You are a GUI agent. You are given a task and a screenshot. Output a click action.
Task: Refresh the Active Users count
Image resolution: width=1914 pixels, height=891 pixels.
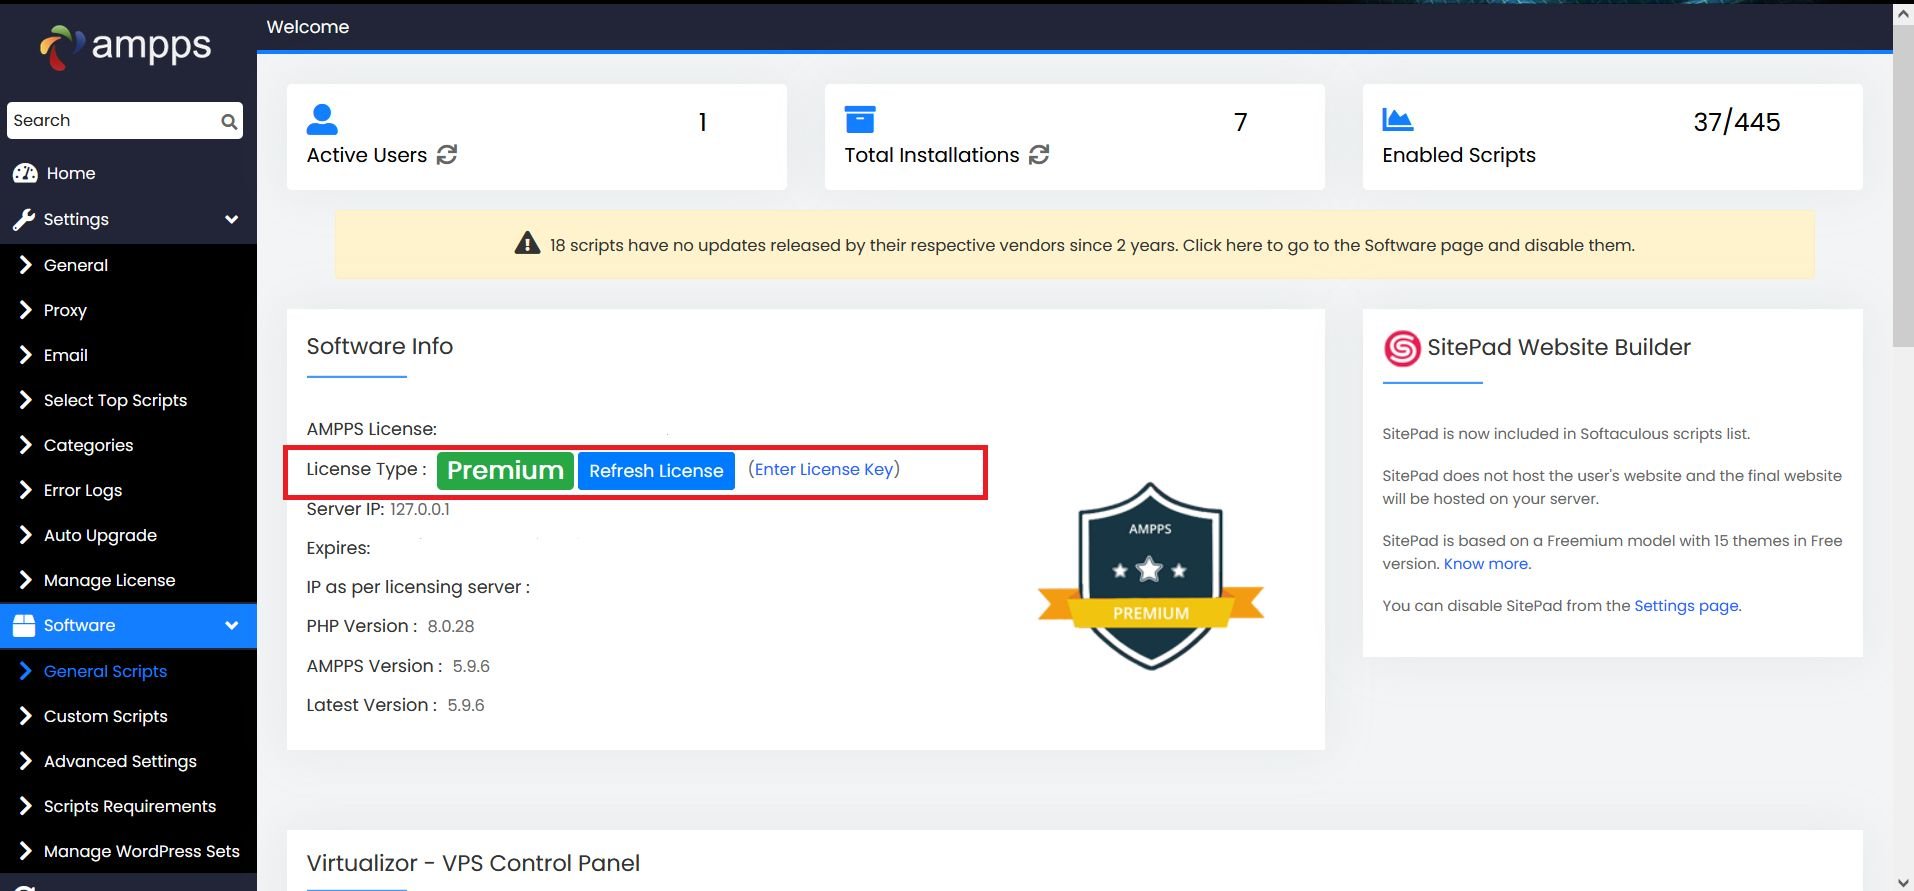(x=447, y=155)
